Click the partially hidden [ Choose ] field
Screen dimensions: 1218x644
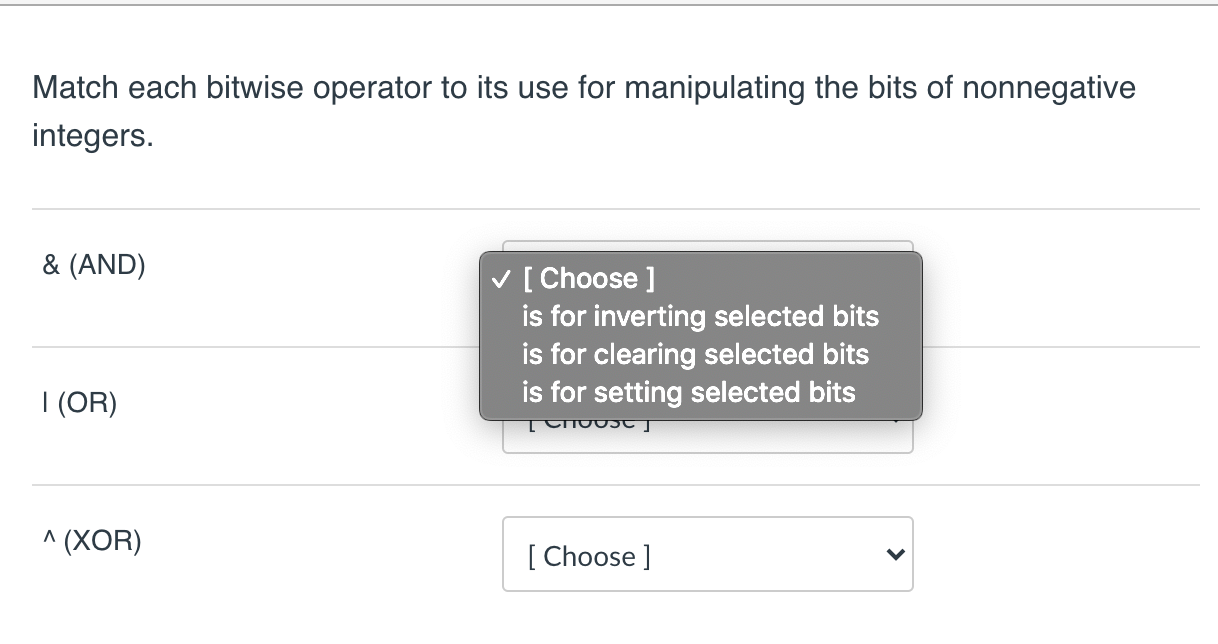click(707, 247)
